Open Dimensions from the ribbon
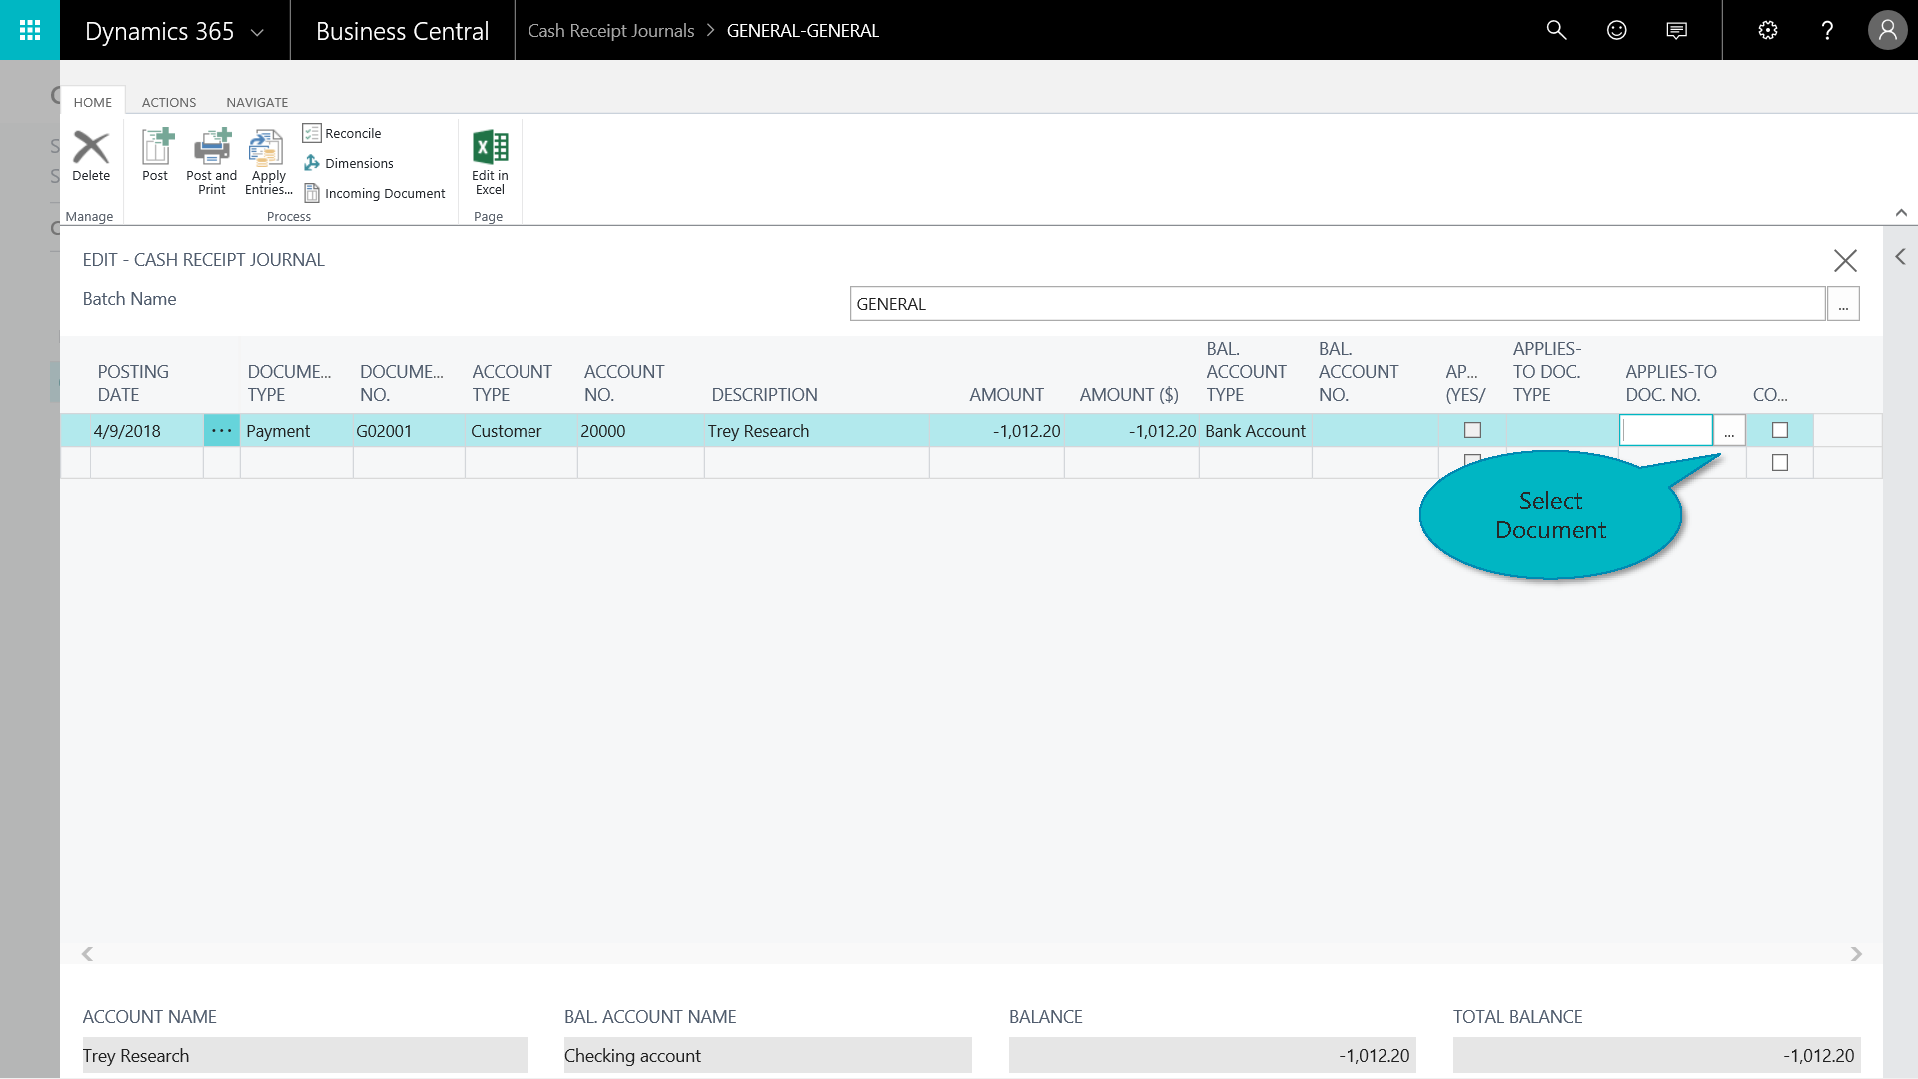This screenshot has height=1079, width=1918. click(348, 163)
